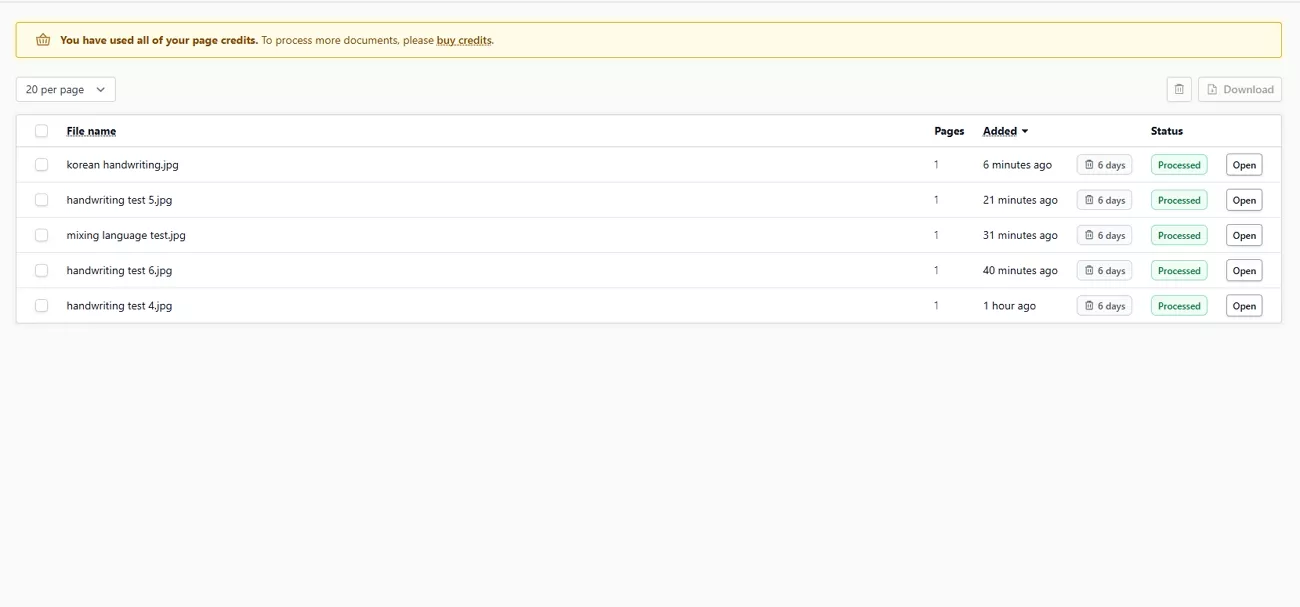
Task: Click the 6 days retention badge for mixing language test.jpg
Action: tap(1104, 235)
